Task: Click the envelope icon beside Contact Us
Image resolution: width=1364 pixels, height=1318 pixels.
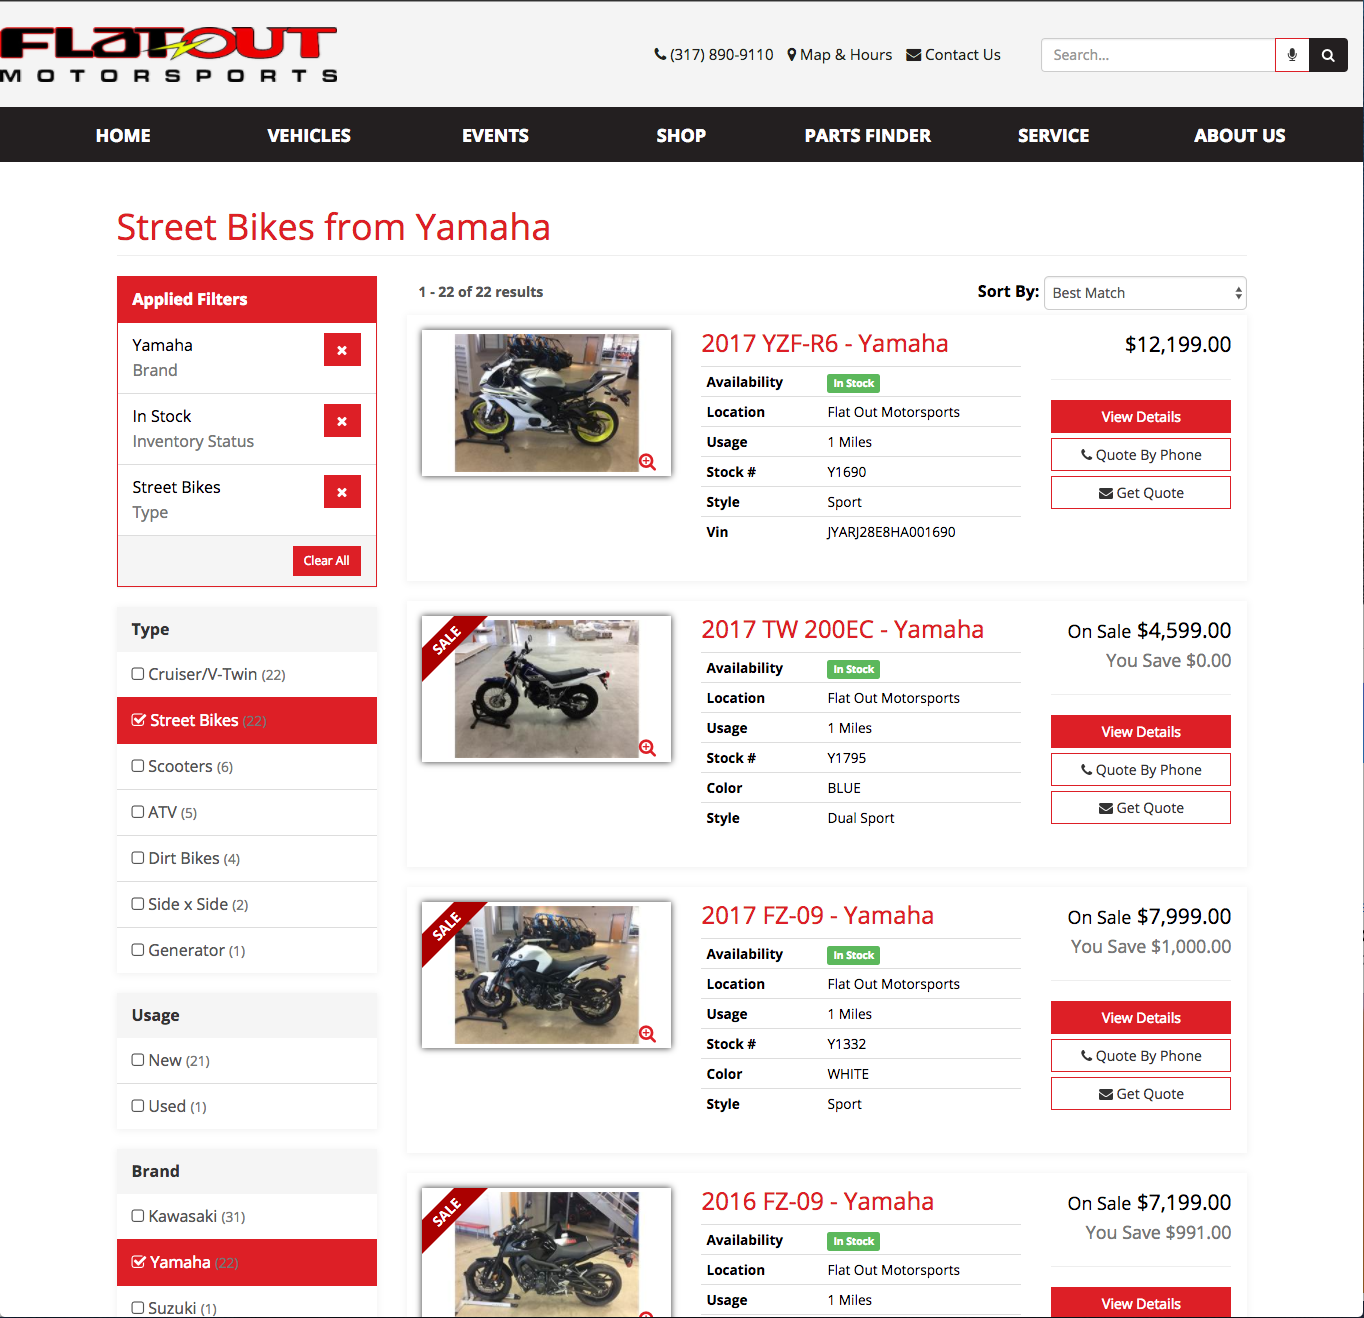Action: pyautogui.click(x=914, y=55)
